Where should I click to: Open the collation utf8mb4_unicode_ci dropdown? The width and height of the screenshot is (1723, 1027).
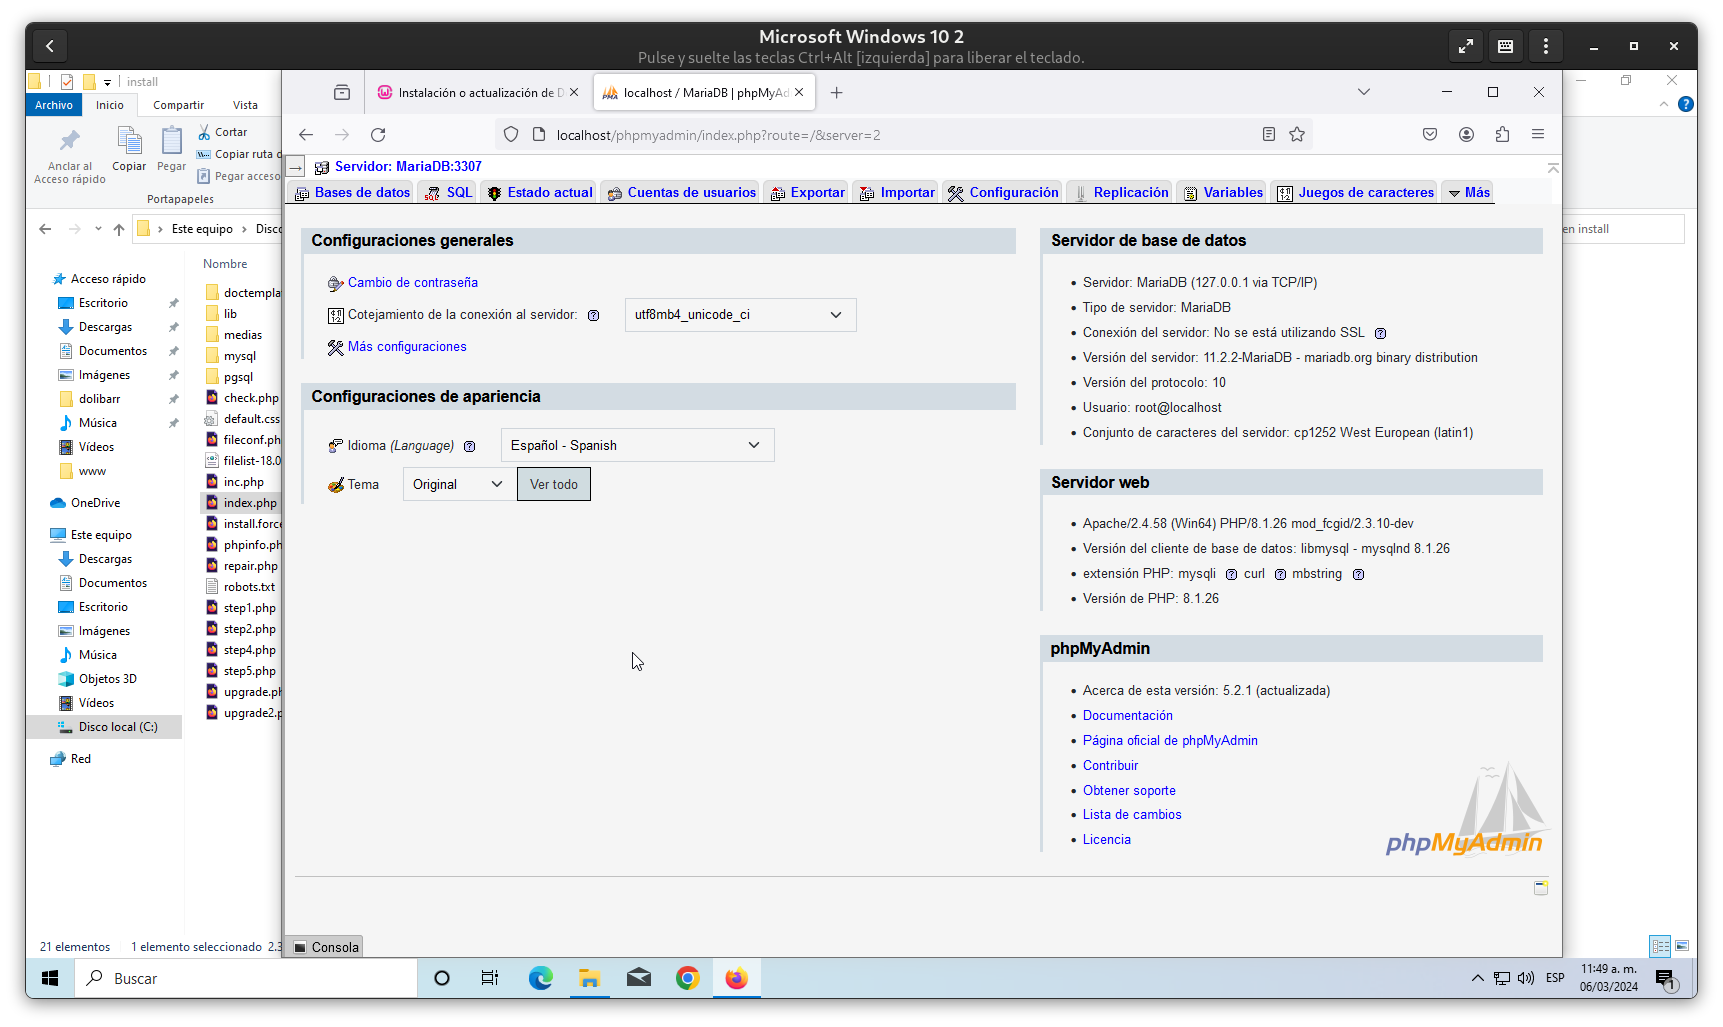click(x=740, y=315)
